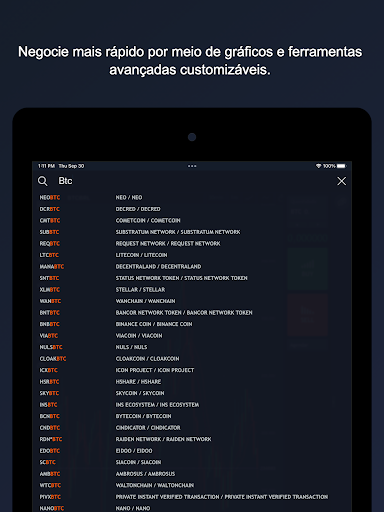
Task: Select the ICXBTC result
Action: tap(48, 370)
